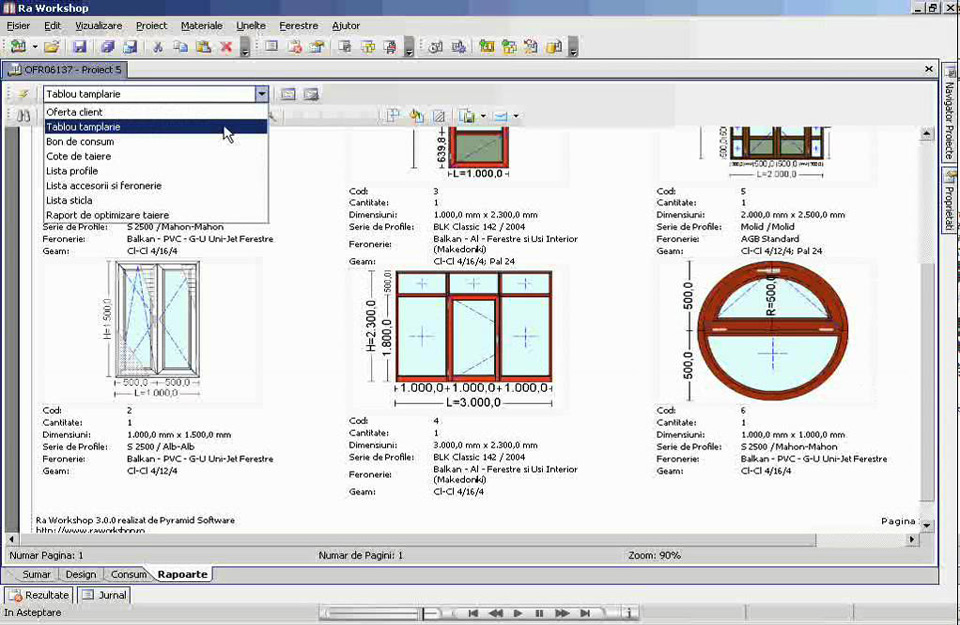Select the OFR06137 - Proiect 5 document tab
This screenshot has height=625, width=960.
(66, 70)
